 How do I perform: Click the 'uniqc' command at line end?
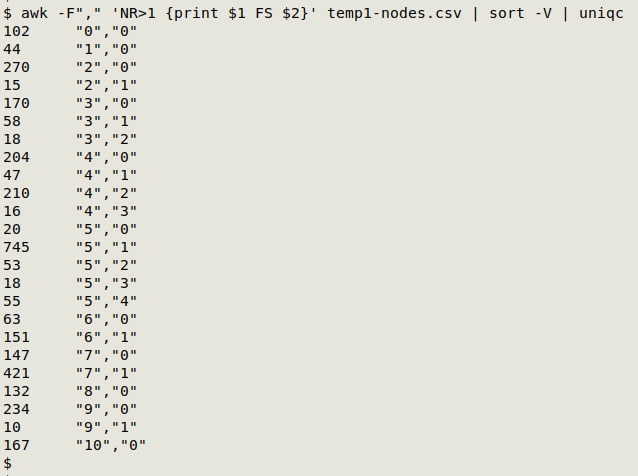pyautogui.click(x=601, y=14)
